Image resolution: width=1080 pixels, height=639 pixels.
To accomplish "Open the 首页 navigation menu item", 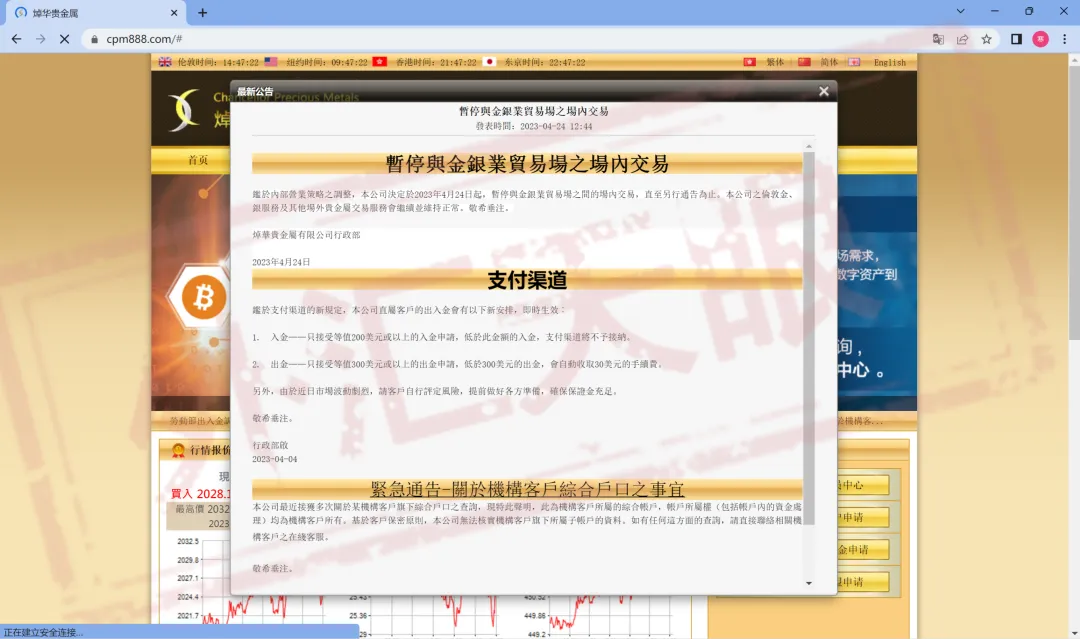I will point(198,160).
